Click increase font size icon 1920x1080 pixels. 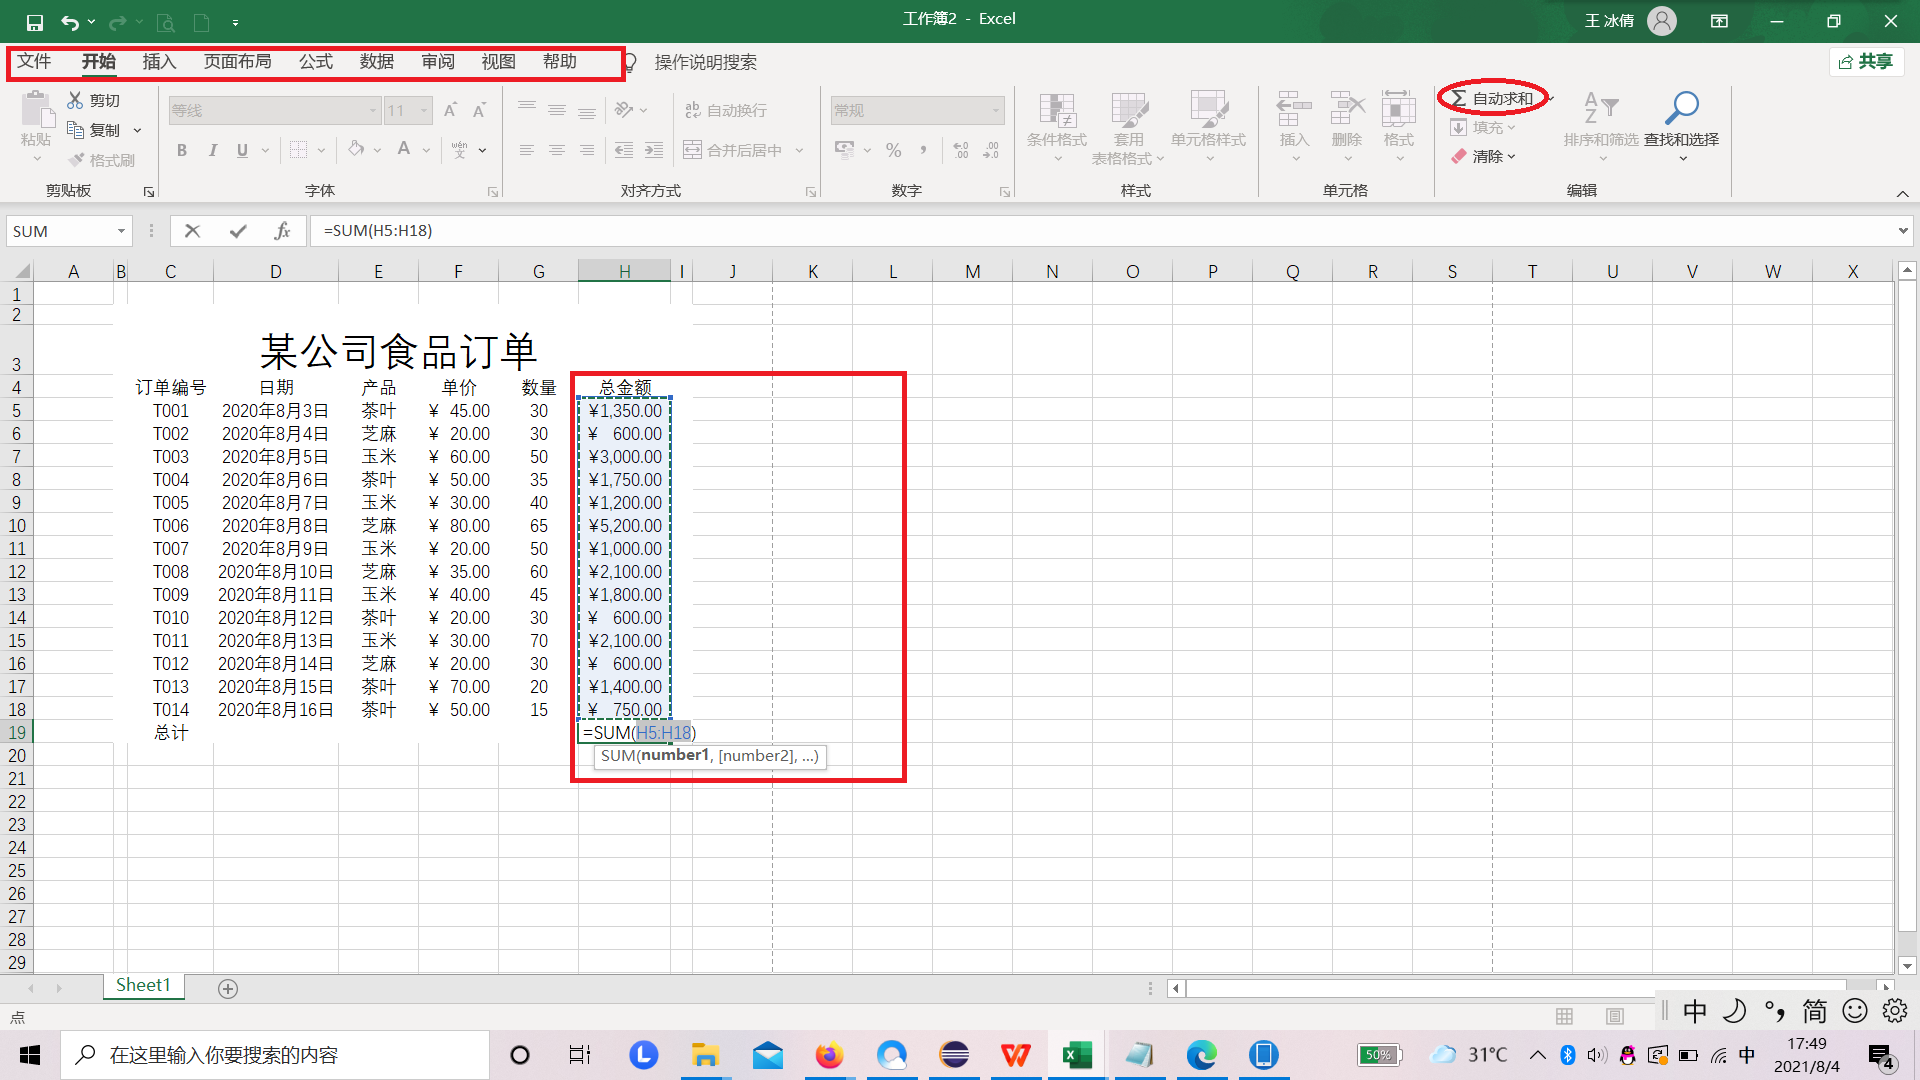pos(450,110)
